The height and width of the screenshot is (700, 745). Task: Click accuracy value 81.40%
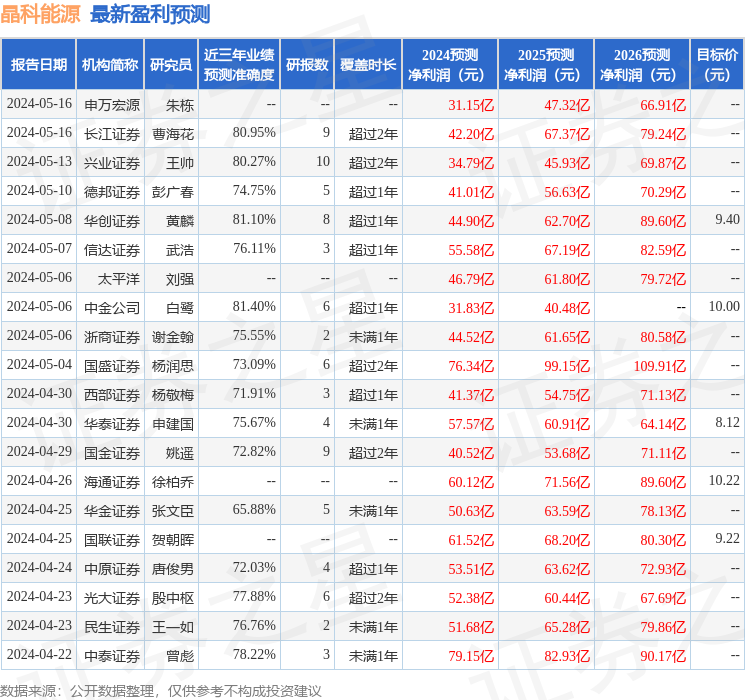pyautogui.click(x=254, y=306)
